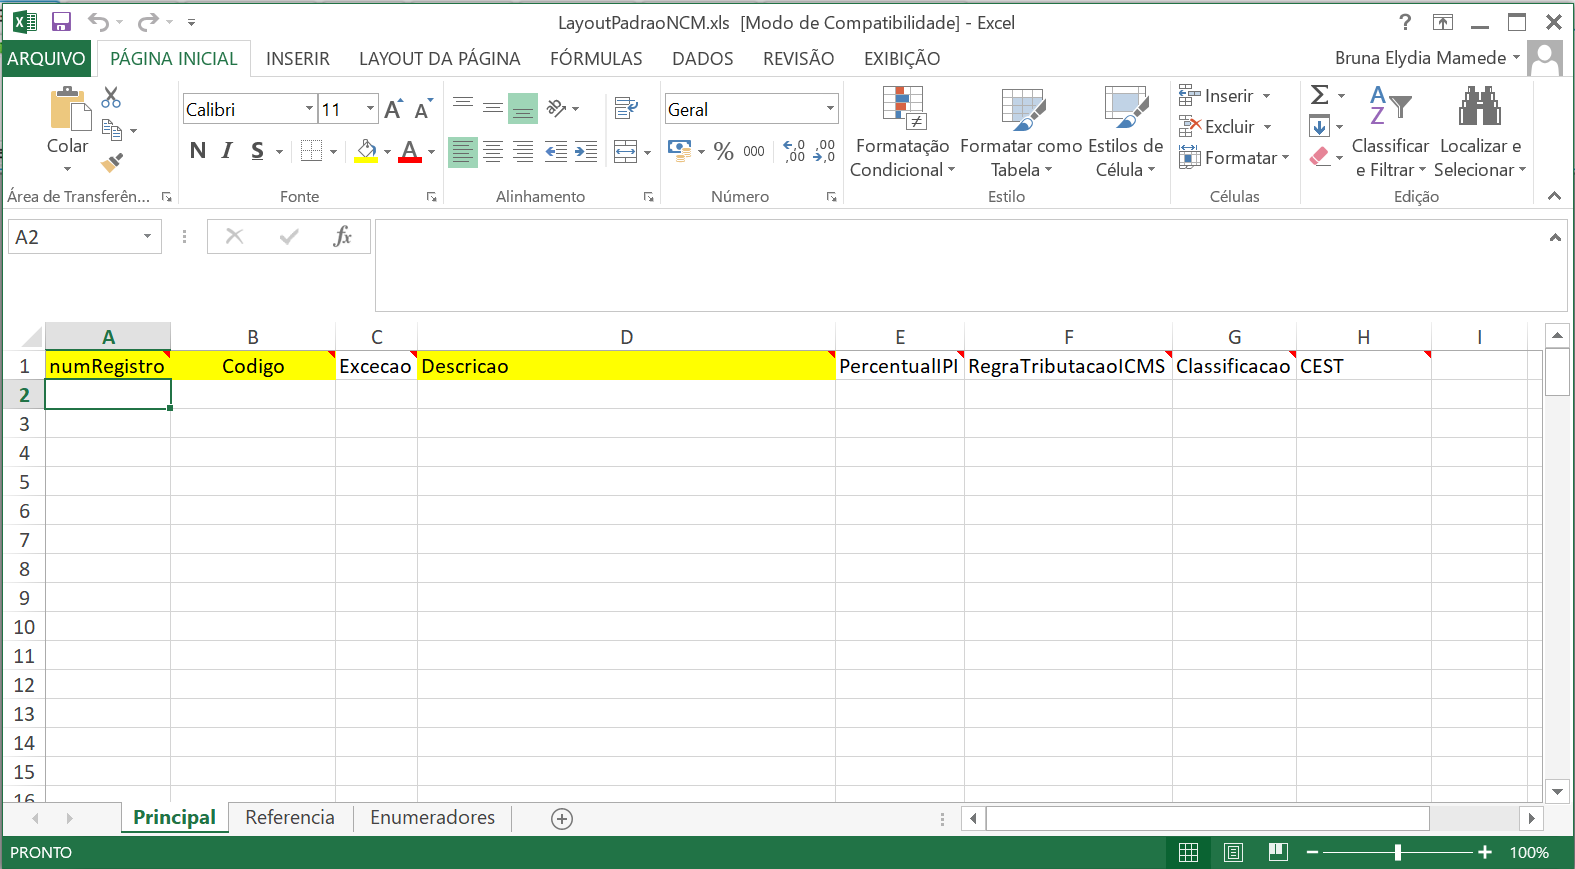
Task: Apply red font color A
Action: [409, 151]
